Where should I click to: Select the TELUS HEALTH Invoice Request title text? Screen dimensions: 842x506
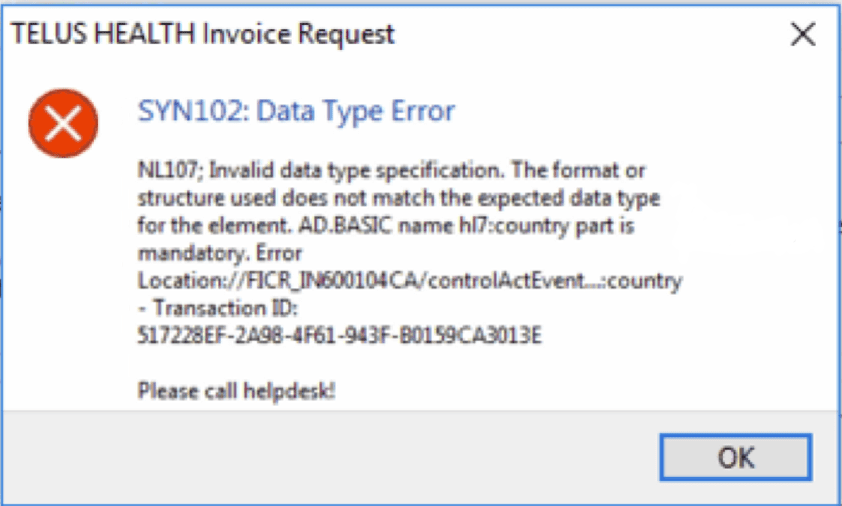[203, 34]
